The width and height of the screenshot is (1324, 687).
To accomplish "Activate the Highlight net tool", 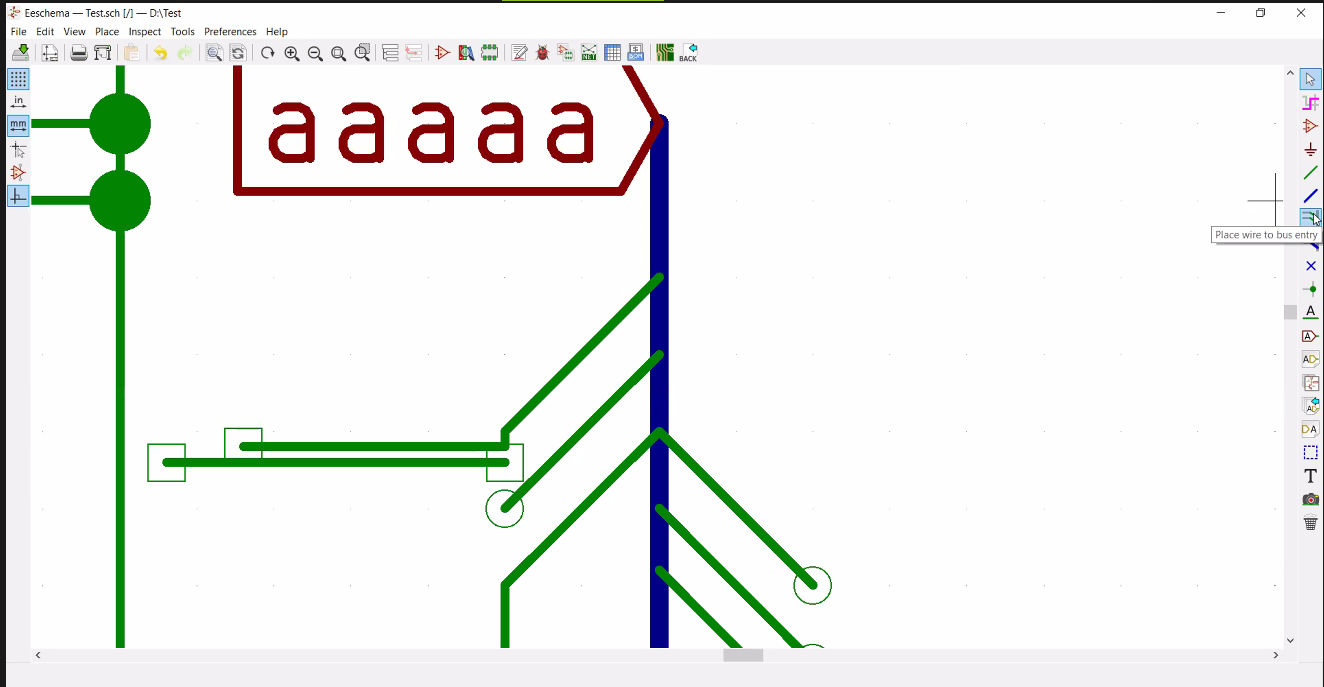I will 1311,102.
